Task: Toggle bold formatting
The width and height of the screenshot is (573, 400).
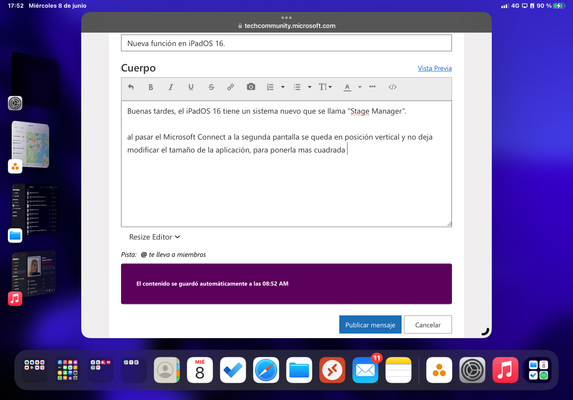Action: [151, 87]
